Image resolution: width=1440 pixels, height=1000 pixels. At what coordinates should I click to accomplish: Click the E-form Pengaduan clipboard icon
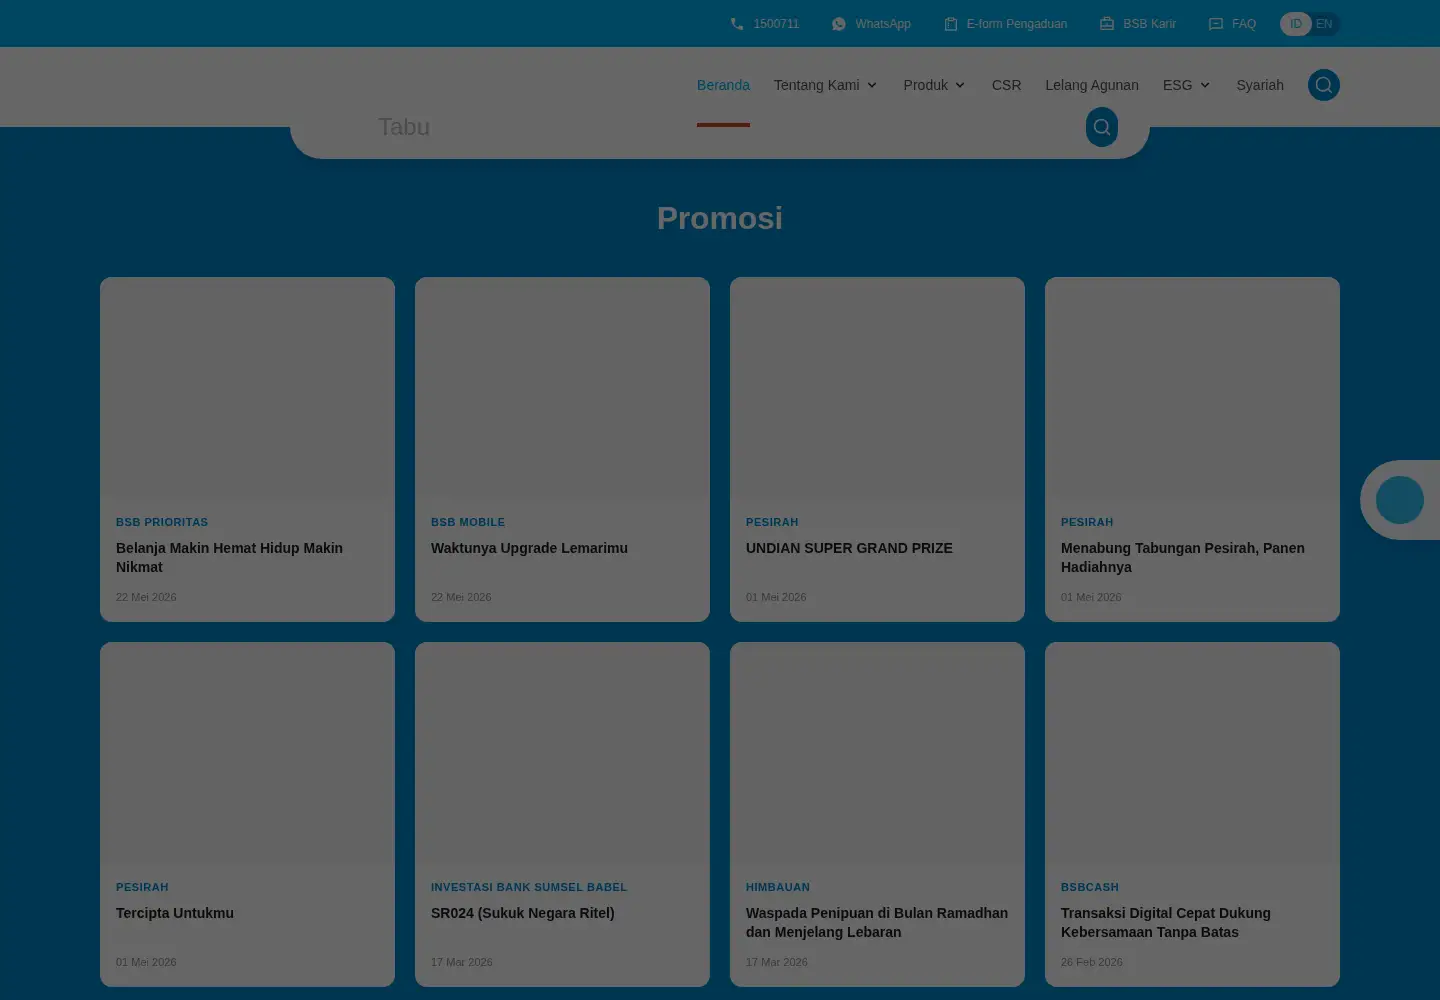tap(951, 24)
